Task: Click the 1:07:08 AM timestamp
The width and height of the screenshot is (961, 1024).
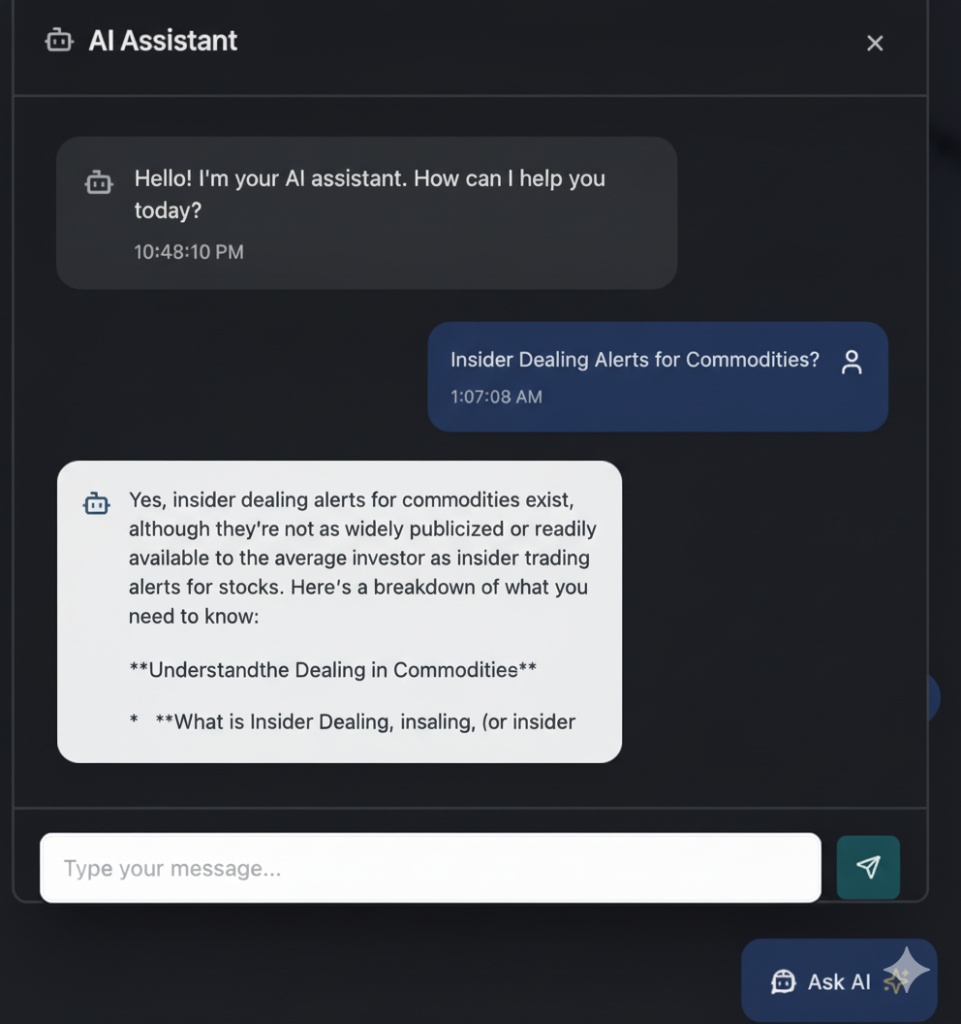Action: [x=496, y=397]
